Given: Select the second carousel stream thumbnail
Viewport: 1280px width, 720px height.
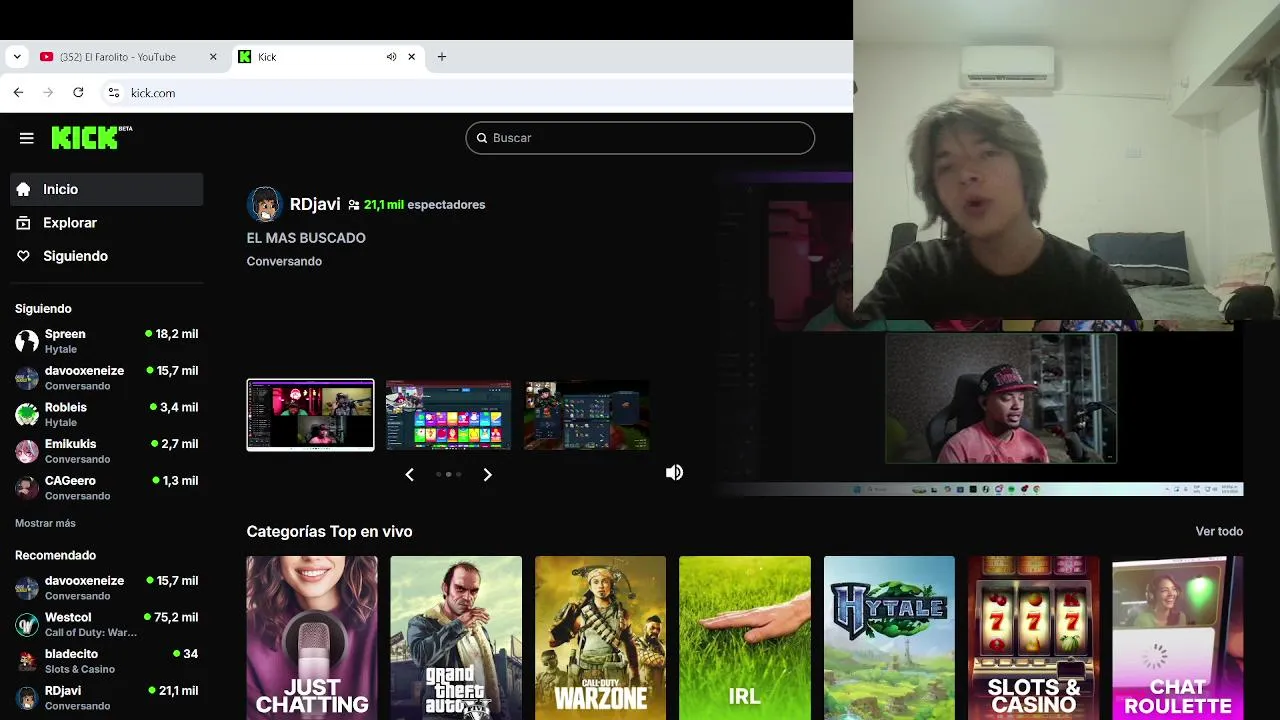Looking at the screenshot, I should click(449, 415).
